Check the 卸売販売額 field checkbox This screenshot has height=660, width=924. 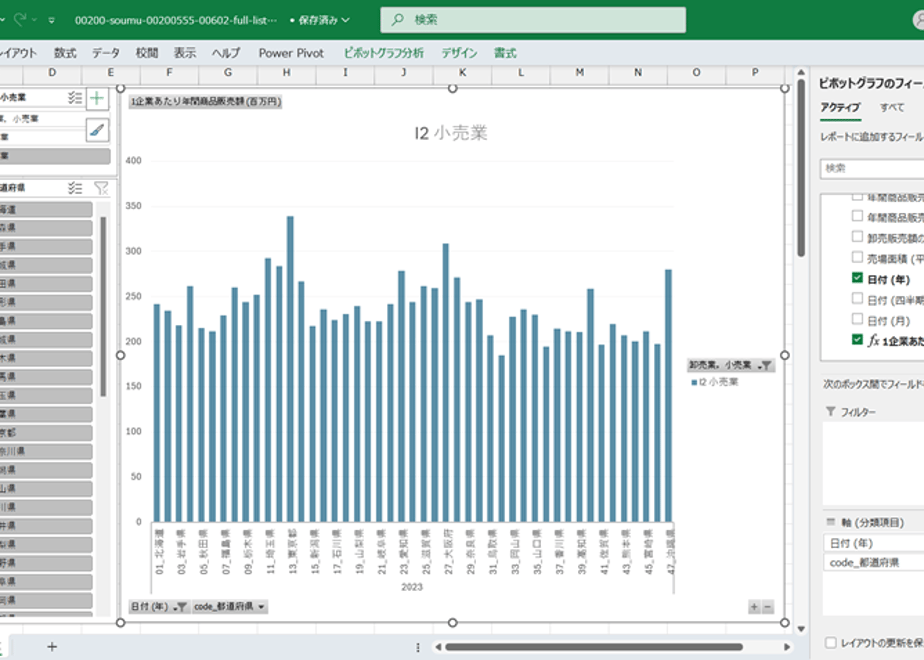pos(857,236)
